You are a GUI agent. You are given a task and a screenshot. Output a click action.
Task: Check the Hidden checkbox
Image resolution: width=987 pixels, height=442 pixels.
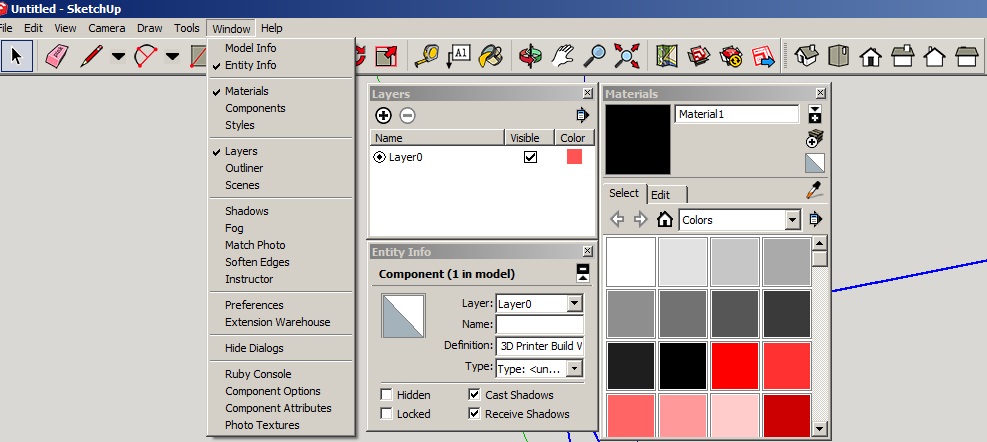pos(386,395)
